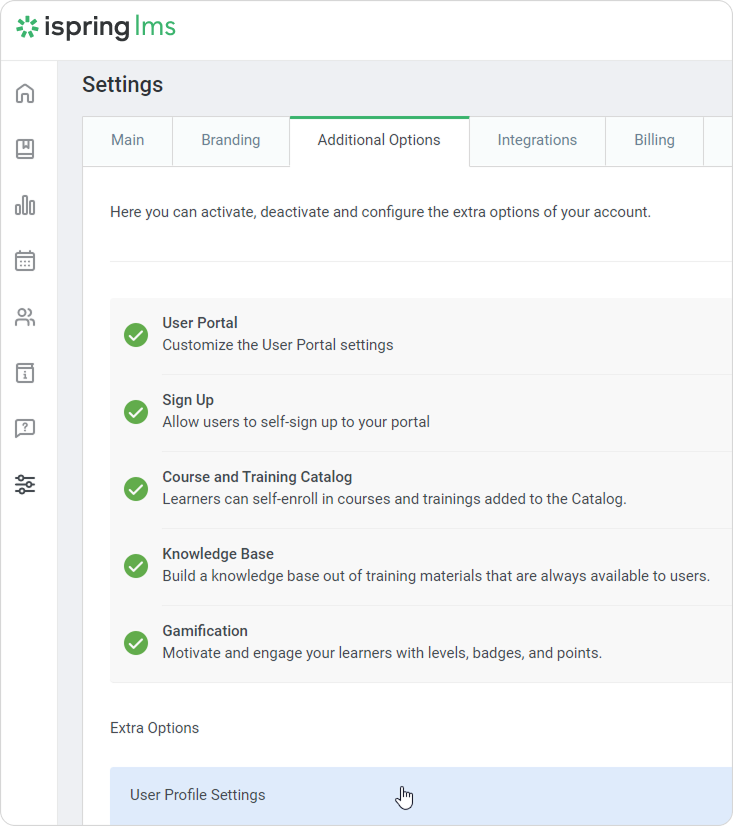Open the Calendar icon in sidebar
This screenshot has width=733, height=826.
25,261
